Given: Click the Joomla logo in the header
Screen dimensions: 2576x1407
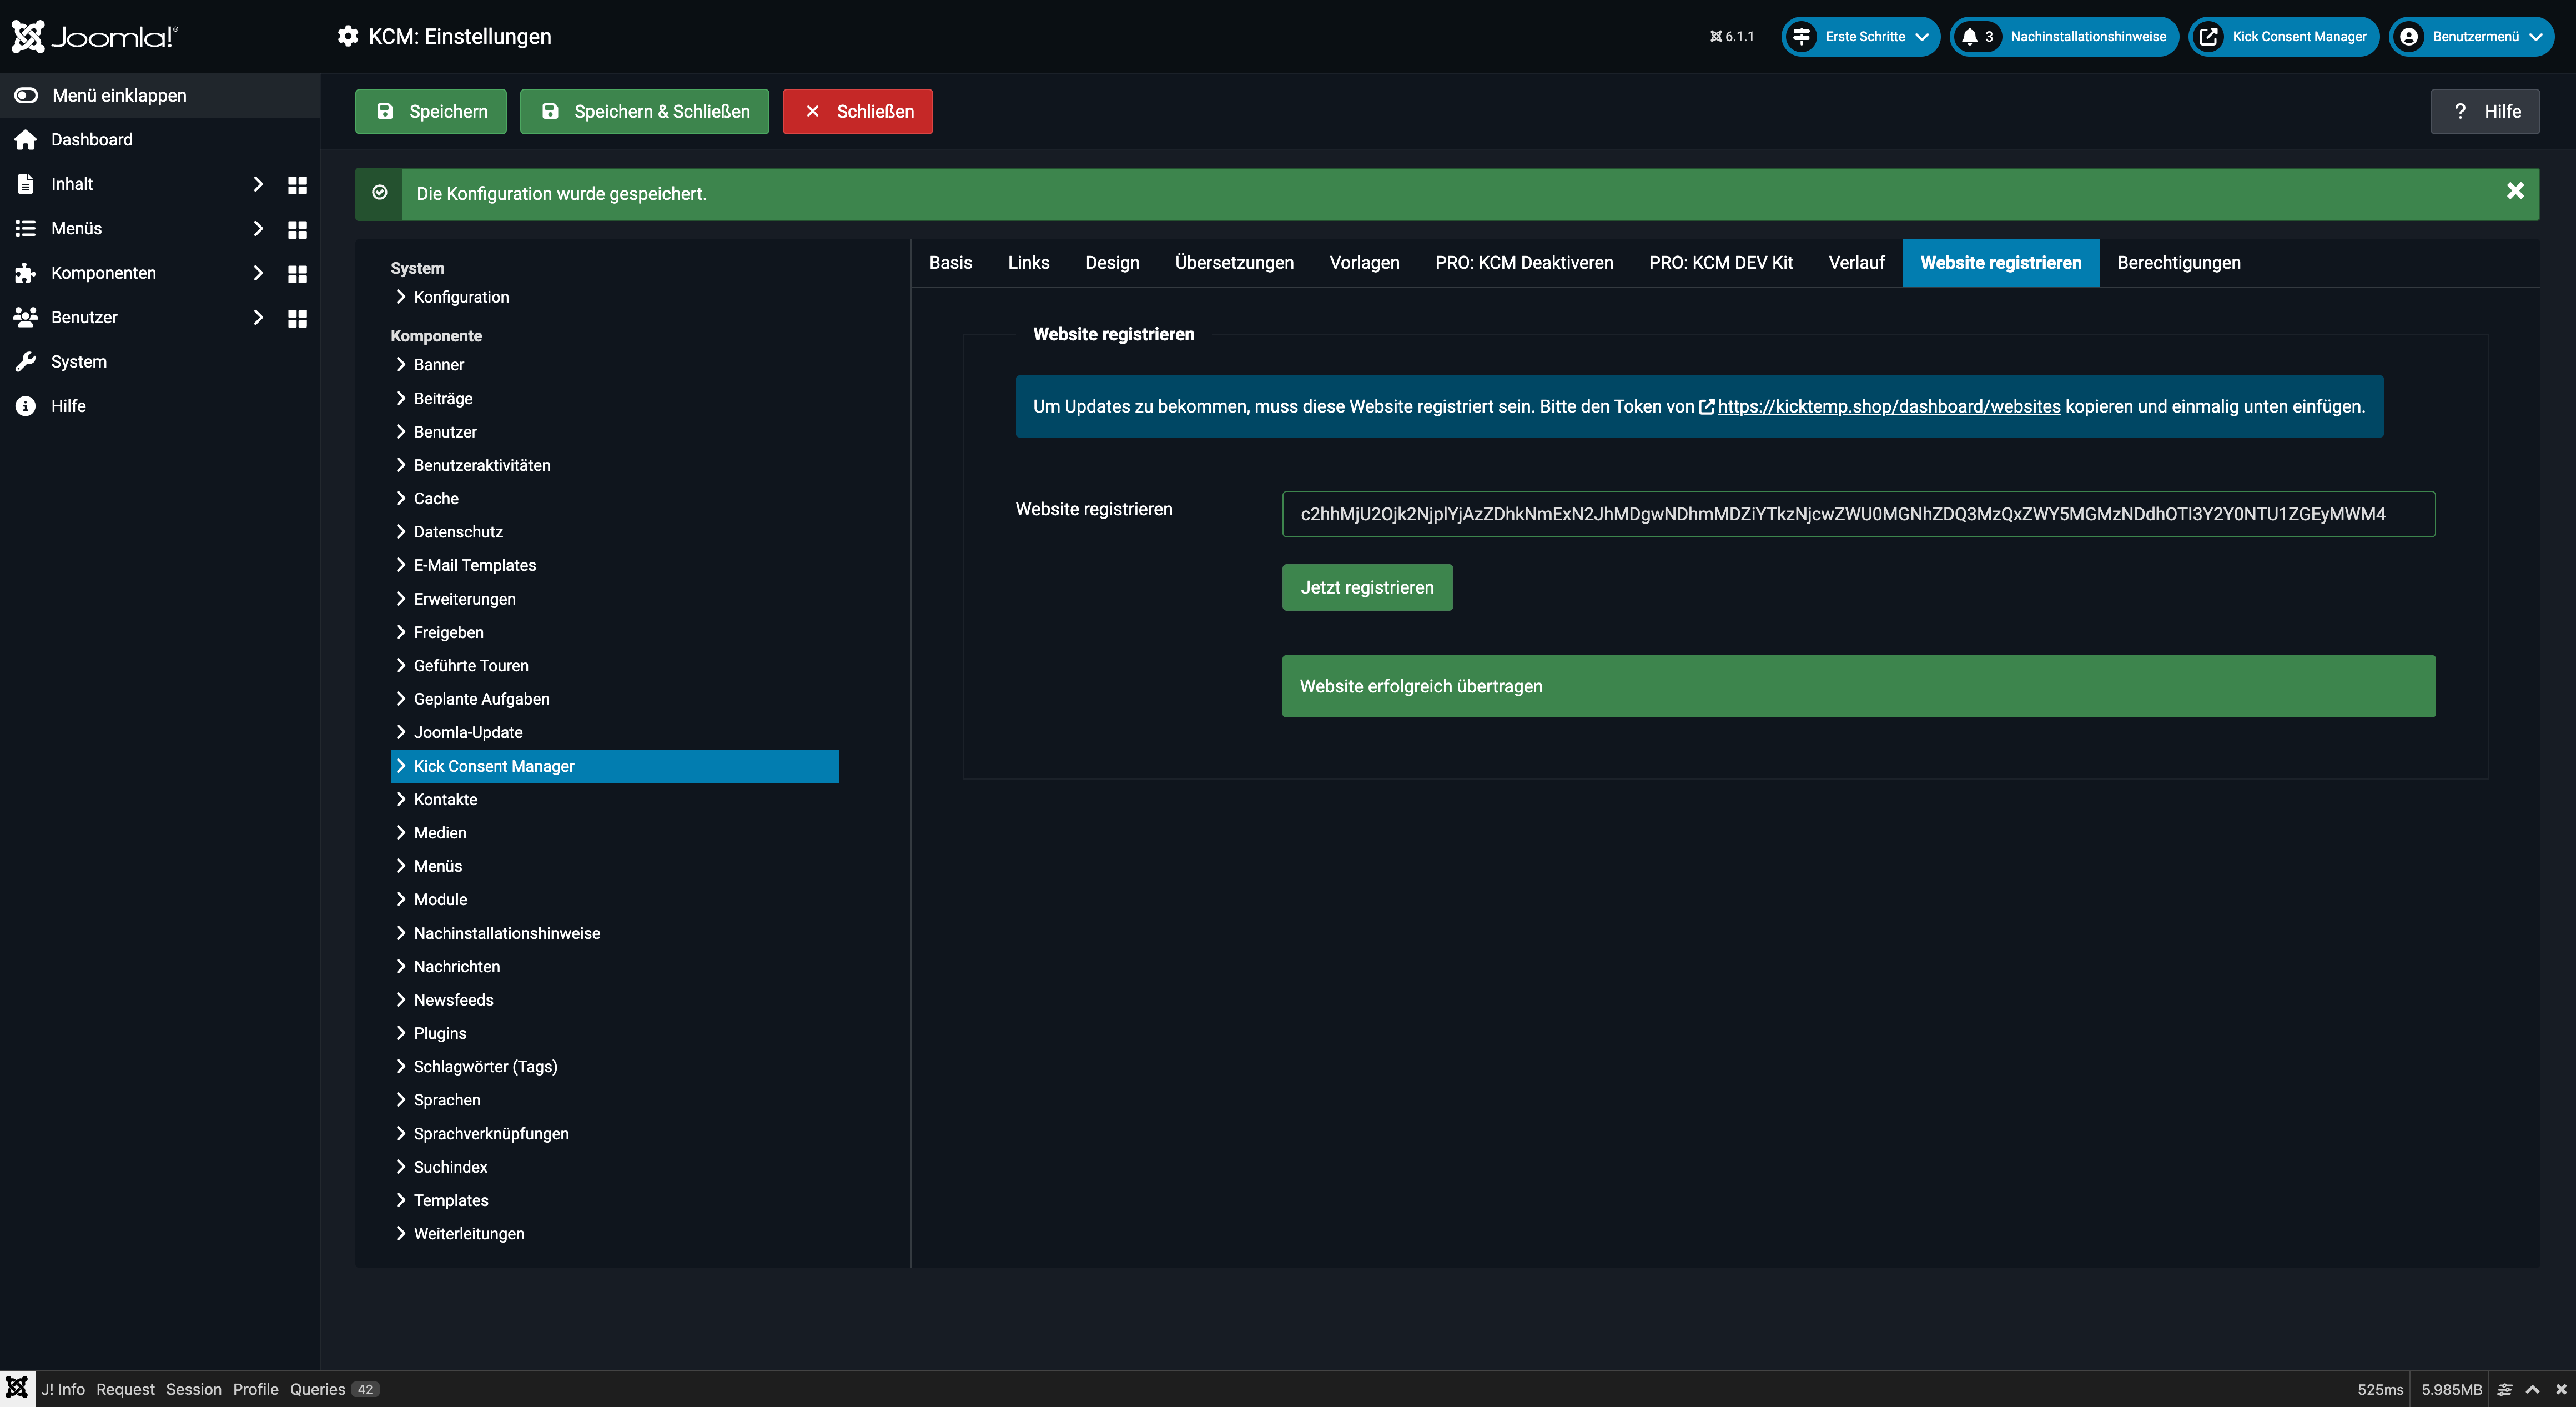Looking at the screenshot, I should point(95,36).
